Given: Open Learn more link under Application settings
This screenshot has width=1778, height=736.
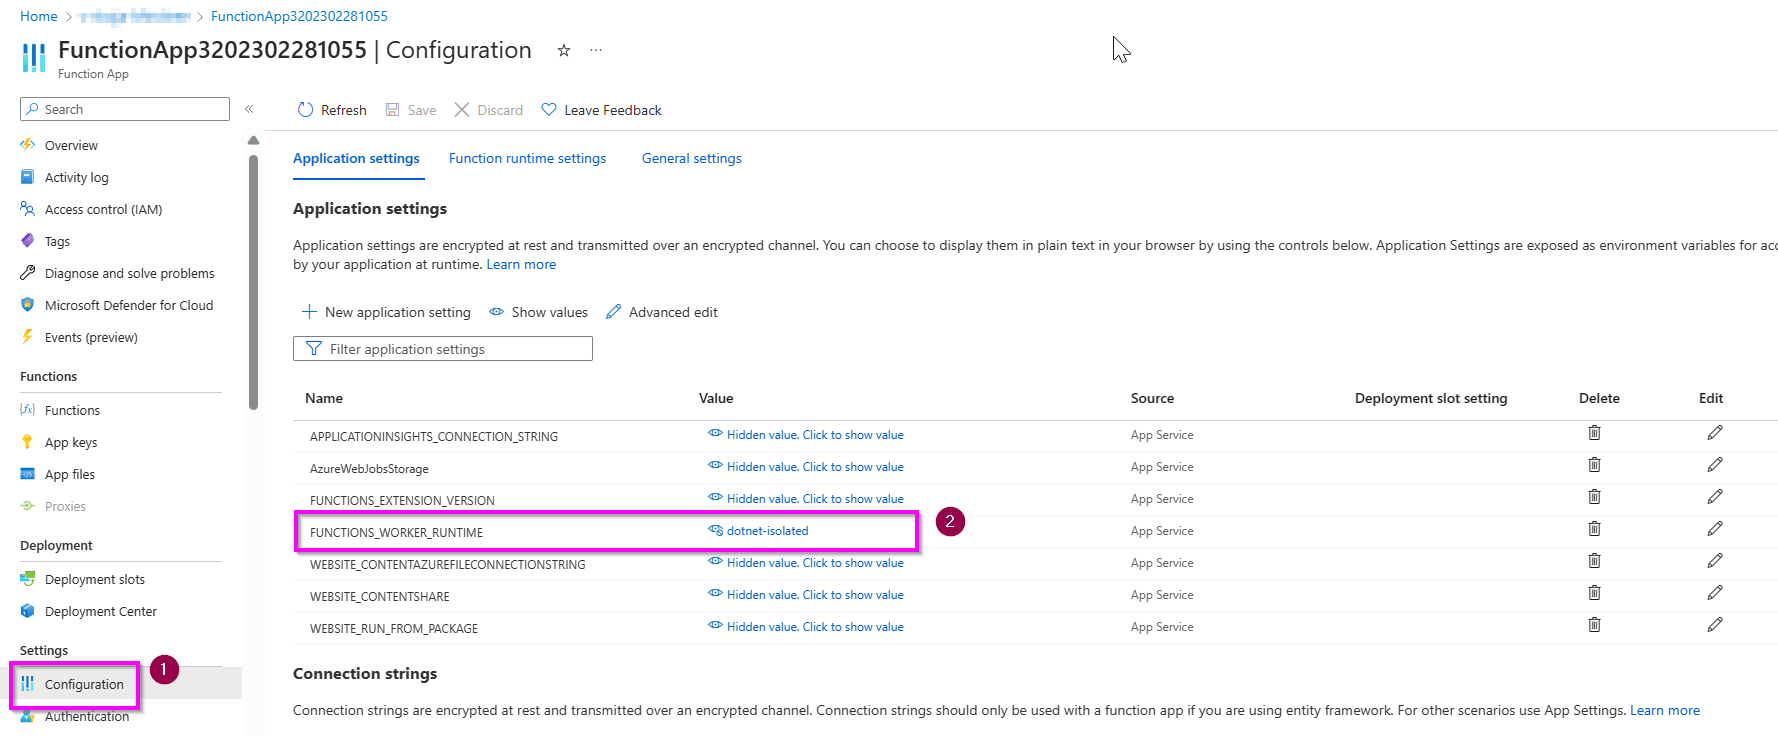Looking at the screenshot, I should click(x=521, y=264).
